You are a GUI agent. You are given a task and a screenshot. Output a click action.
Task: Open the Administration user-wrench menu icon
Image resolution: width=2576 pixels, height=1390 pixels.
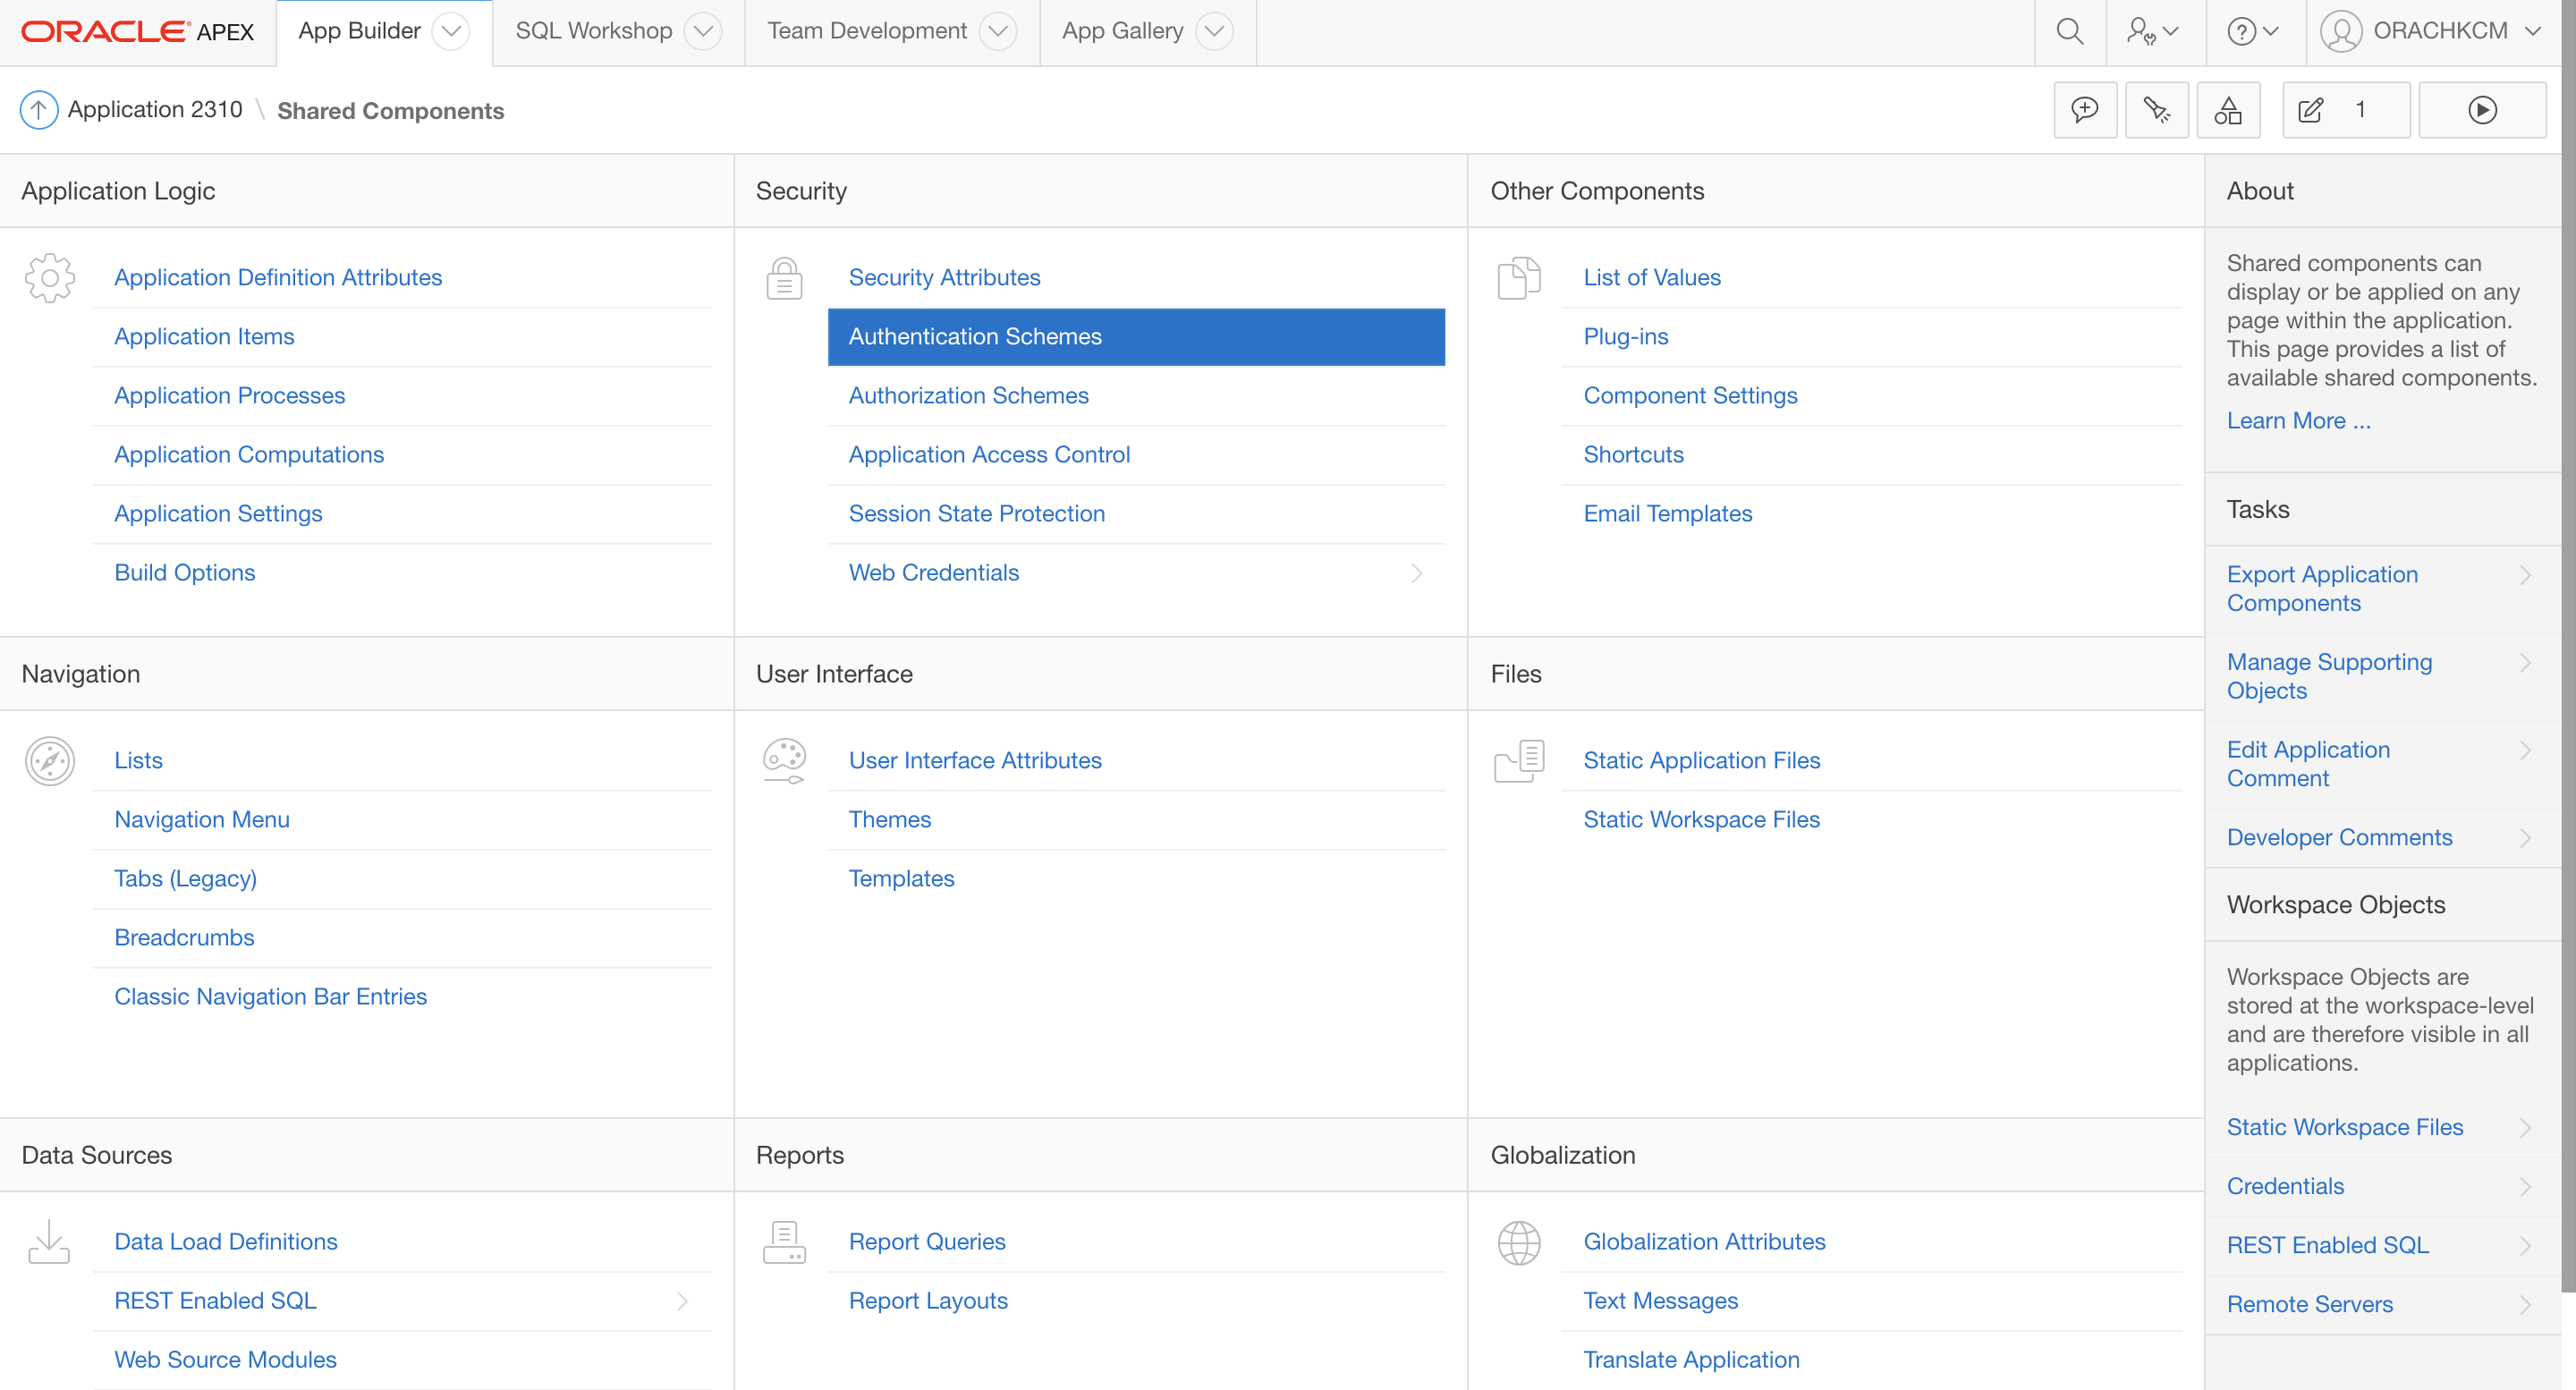click(2151, 32)
